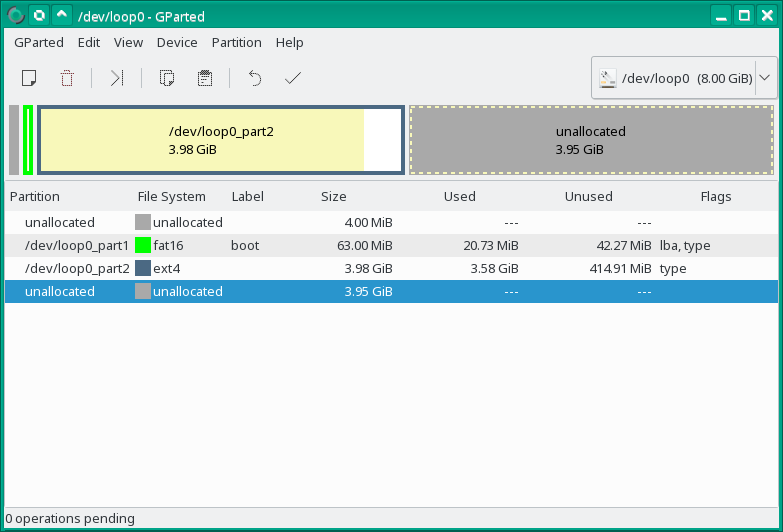
Task: Sort by Size column header
Action: [x=334, y=196]
